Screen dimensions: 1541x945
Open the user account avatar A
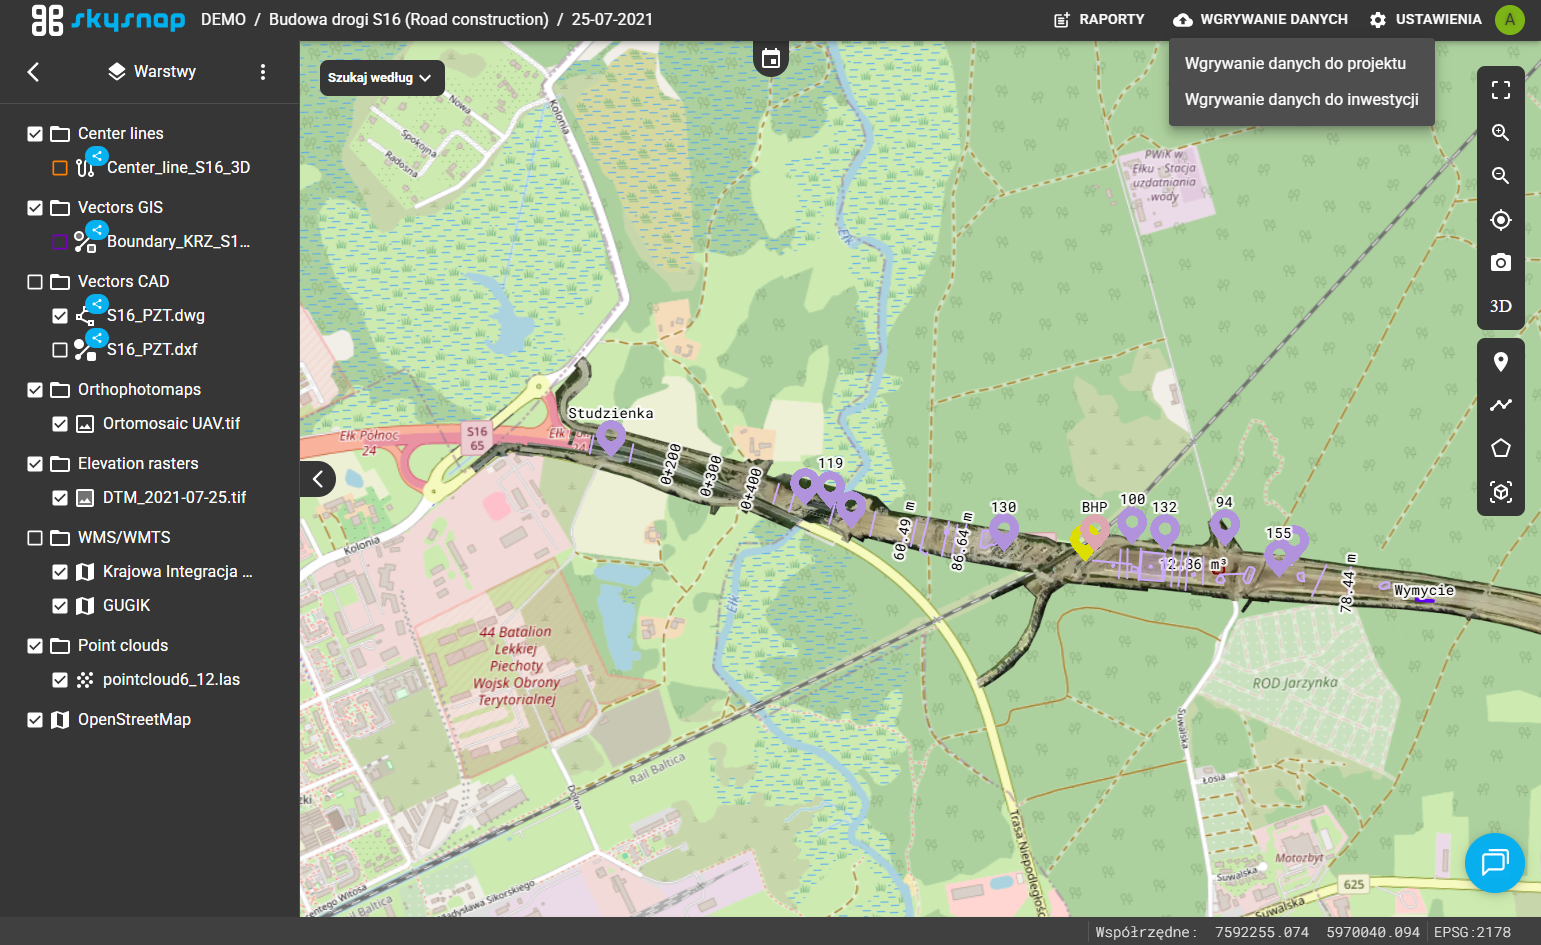(1510, 20)
